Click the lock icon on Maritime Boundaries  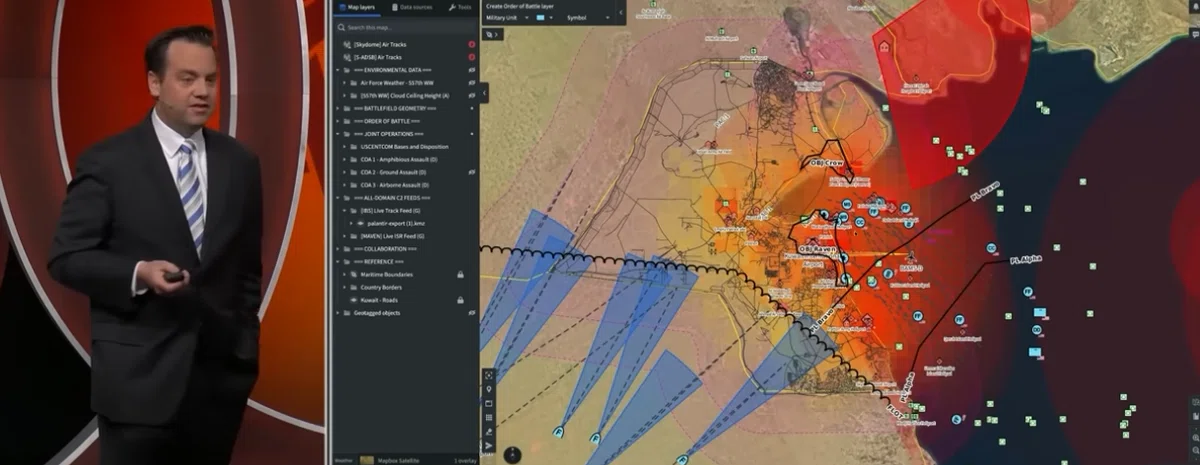point(460,274)
